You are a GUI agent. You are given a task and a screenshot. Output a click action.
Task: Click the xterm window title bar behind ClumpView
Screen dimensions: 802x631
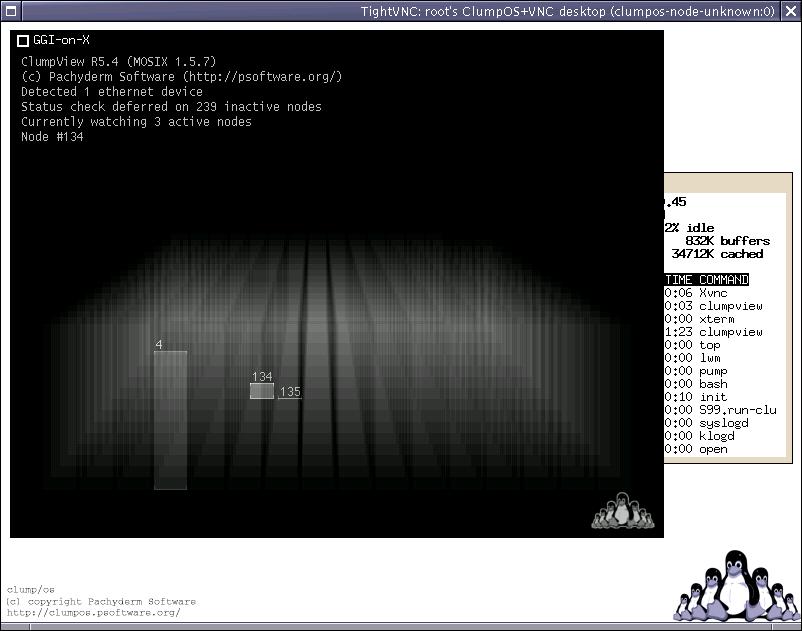coord(728,183)
